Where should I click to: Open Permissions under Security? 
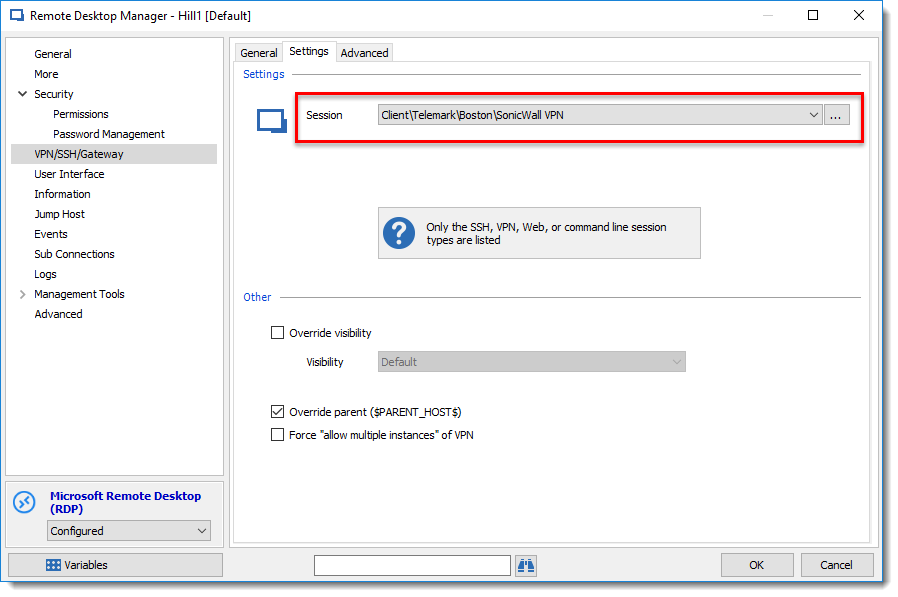81,114
